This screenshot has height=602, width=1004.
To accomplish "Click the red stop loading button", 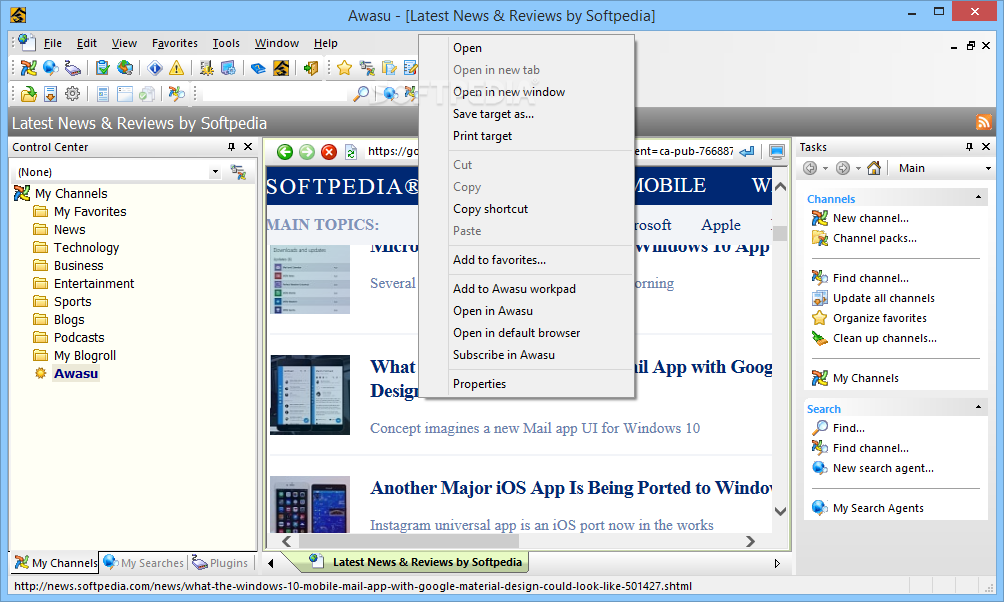I will [x=328, y=152].
